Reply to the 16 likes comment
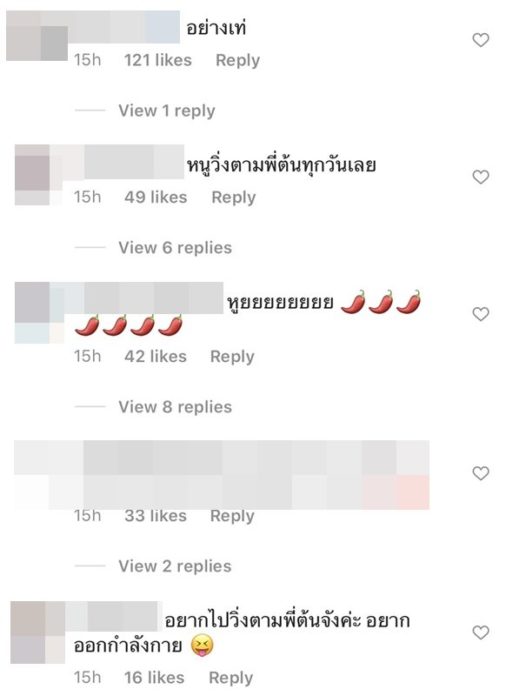 point(231,678)
